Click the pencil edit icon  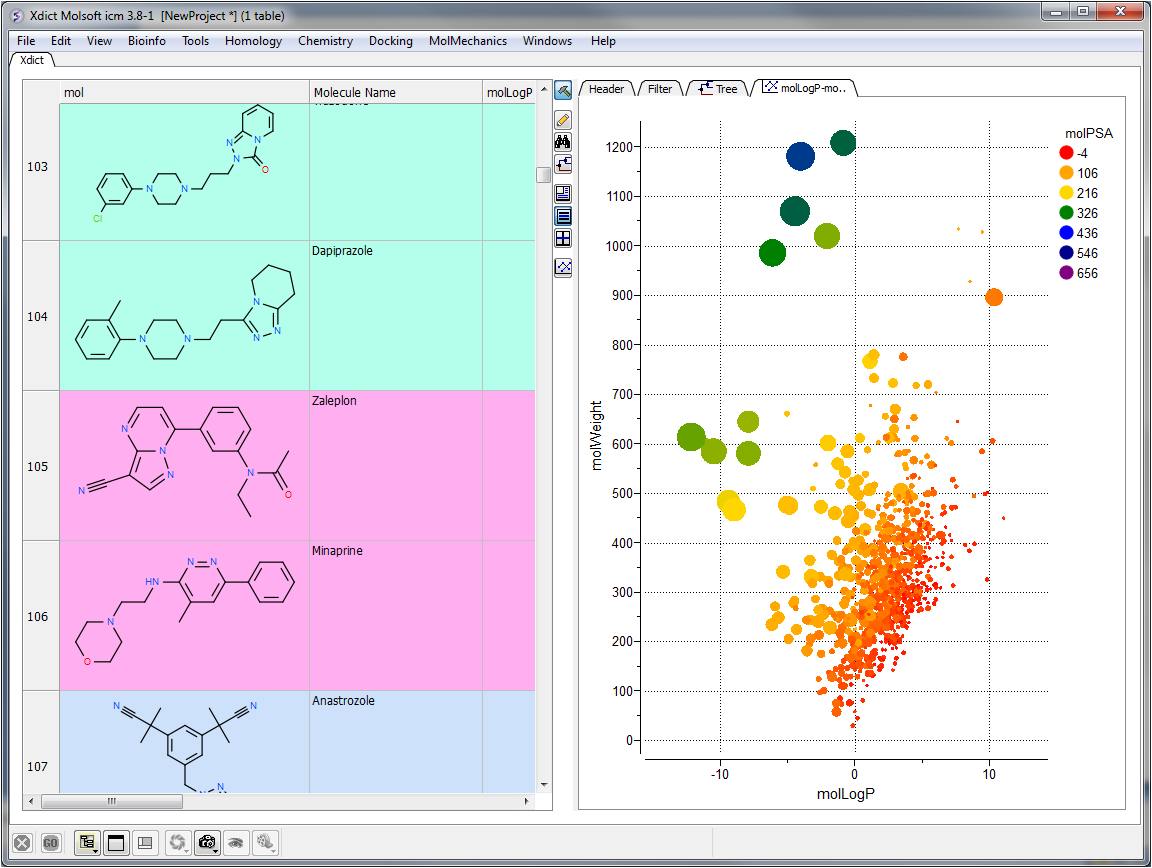563,120
